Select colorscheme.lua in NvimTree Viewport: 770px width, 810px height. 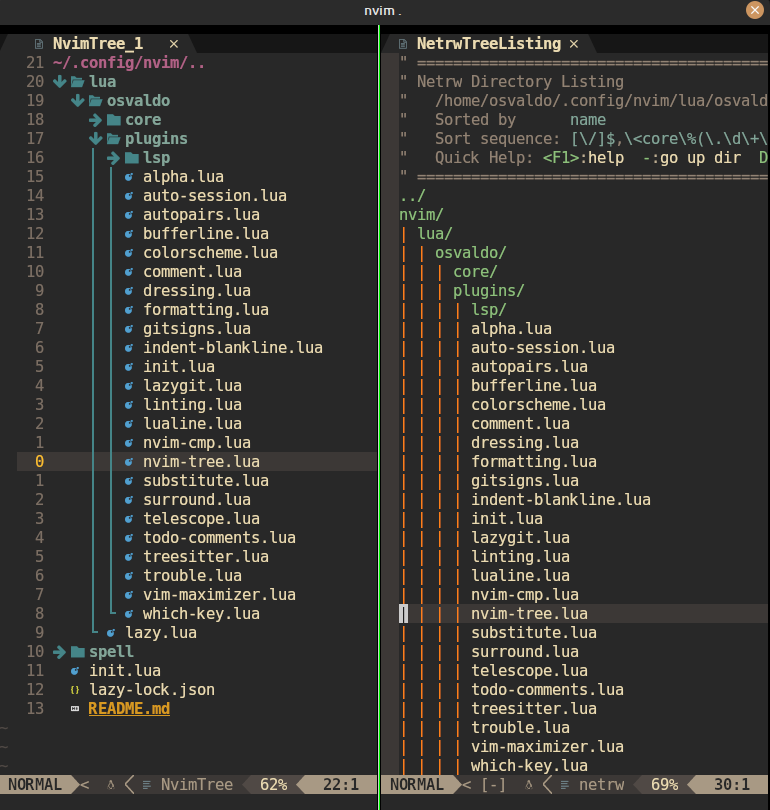click(x=210, y=253)
